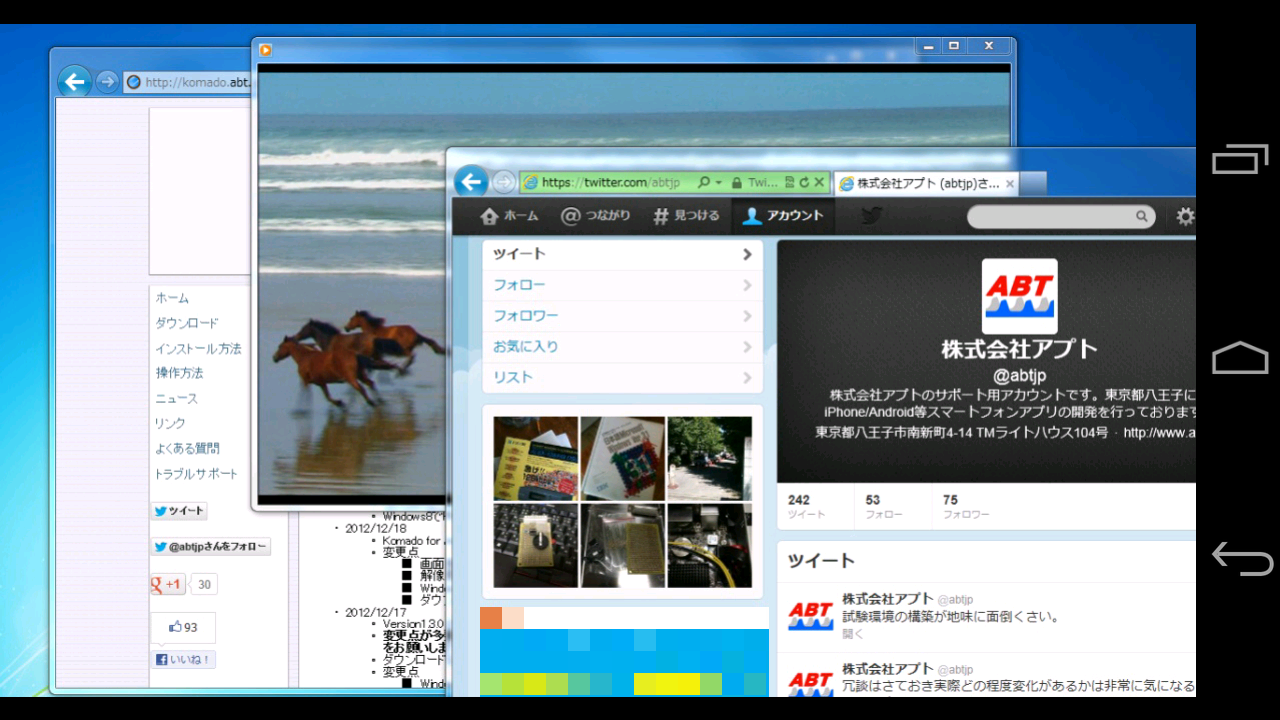Open the yellow cable photo thumbnail
The height and width of the screenshot is (720, 1280).
(x=710, y=545)
